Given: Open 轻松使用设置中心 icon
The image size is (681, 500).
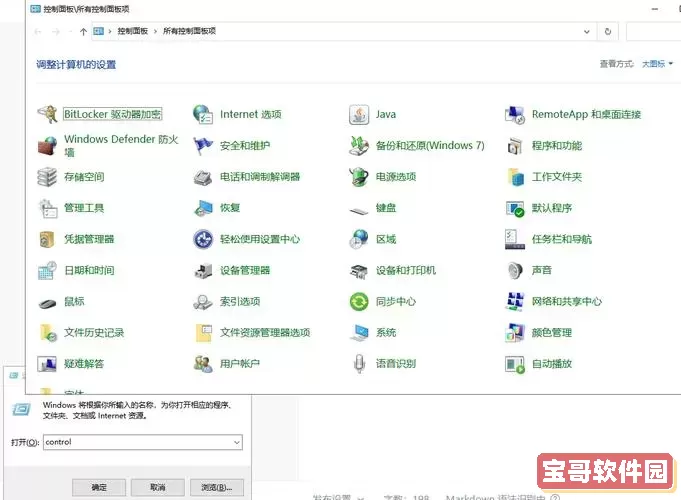Looking at the screenshot, I should [203, 239].
